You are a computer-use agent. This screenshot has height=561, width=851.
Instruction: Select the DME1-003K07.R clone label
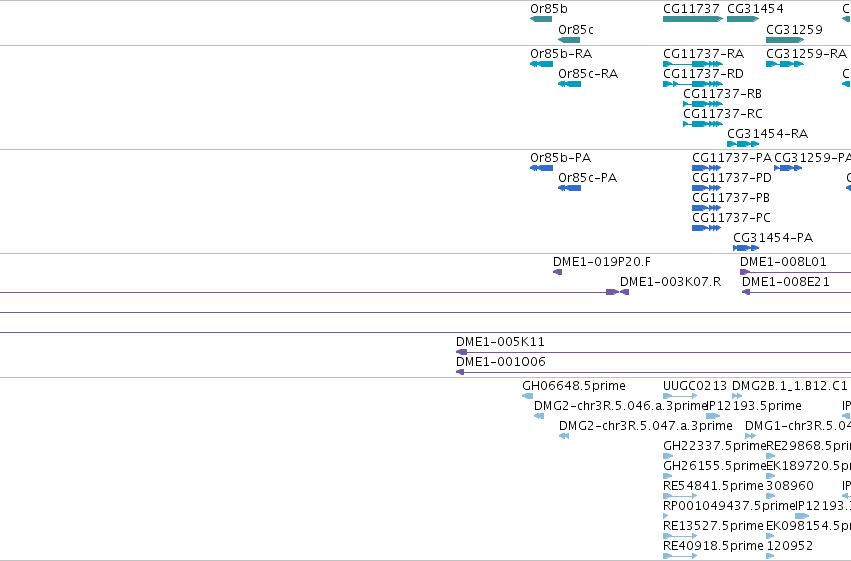[670, 282]
